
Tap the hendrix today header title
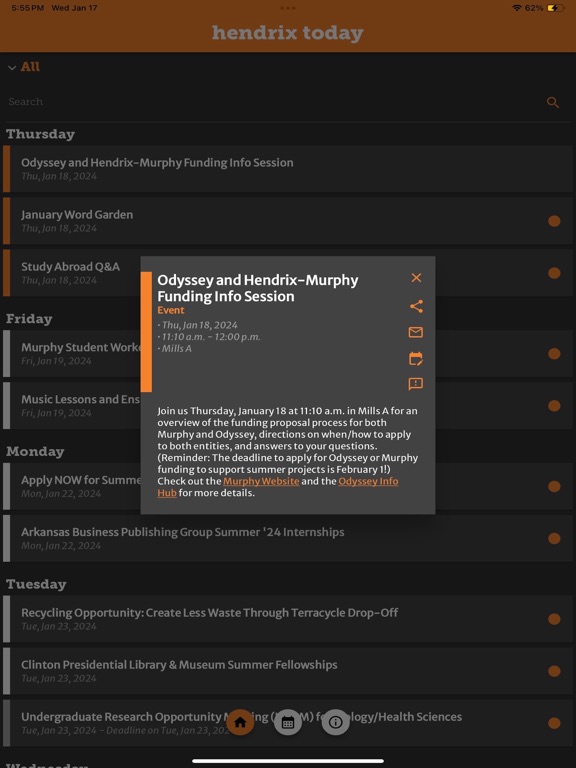[288, 33]
